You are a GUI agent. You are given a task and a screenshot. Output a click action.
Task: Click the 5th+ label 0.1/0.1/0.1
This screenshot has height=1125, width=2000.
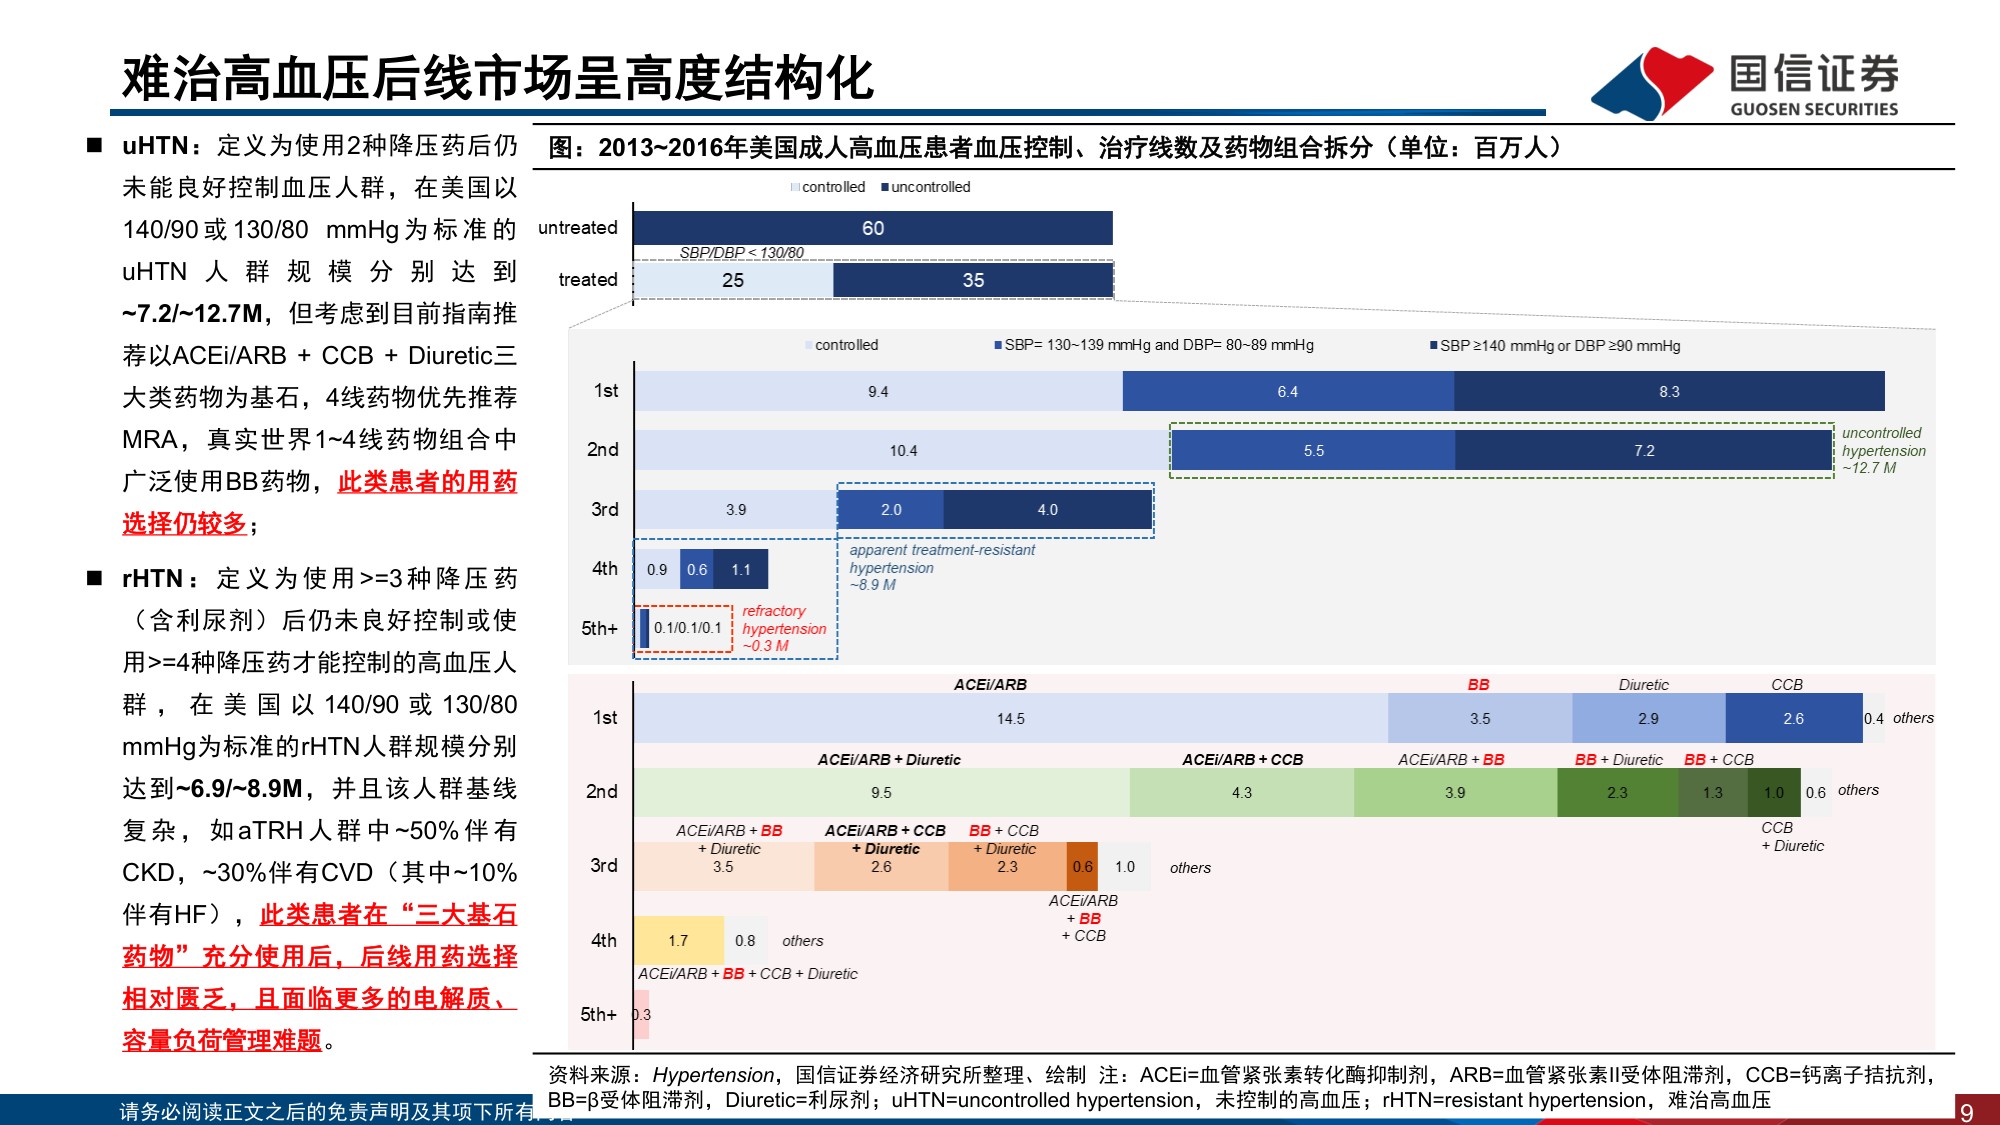[x=688, y=628]
